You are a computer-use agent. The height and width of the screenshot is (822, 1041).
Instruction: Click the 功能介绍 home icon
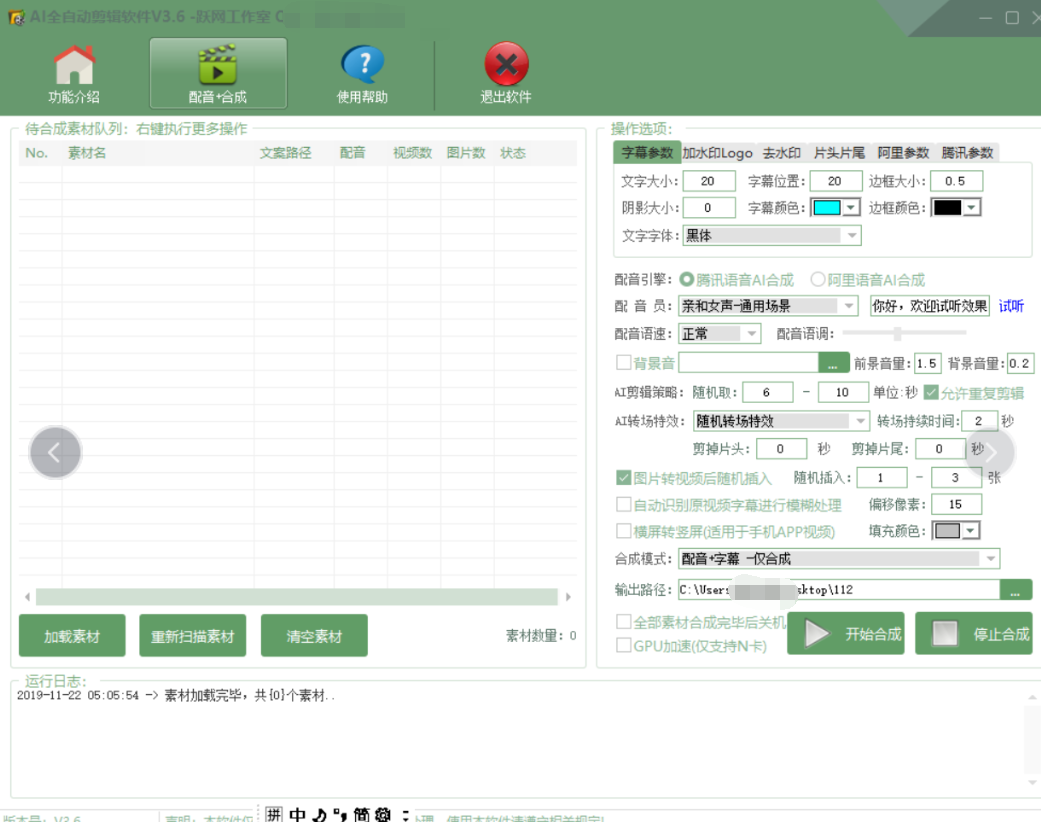[74, 66]
